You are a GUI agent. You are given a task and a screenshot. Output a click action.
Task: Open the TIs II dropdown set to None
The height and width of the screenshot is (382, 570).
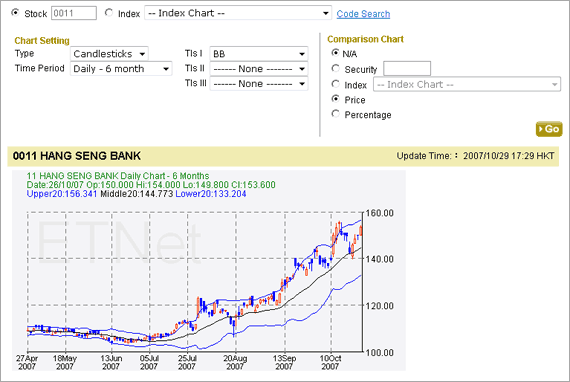(259, 69)
